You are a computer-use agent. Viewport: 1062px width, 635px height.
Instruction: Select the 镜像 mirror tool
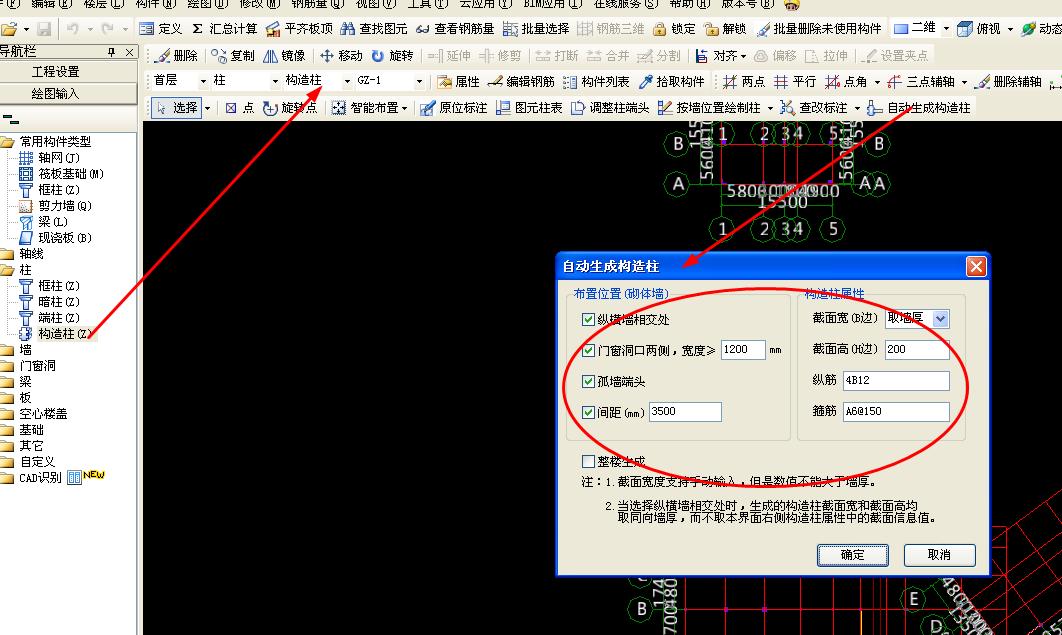click(284, 56)
